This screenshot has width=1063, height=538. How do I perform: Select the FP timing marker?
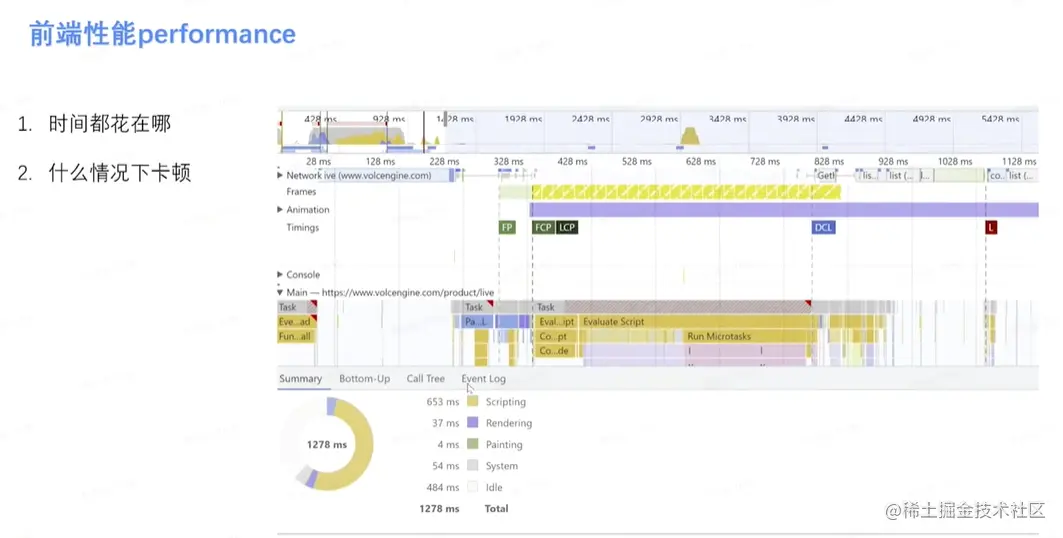[507, 228]
